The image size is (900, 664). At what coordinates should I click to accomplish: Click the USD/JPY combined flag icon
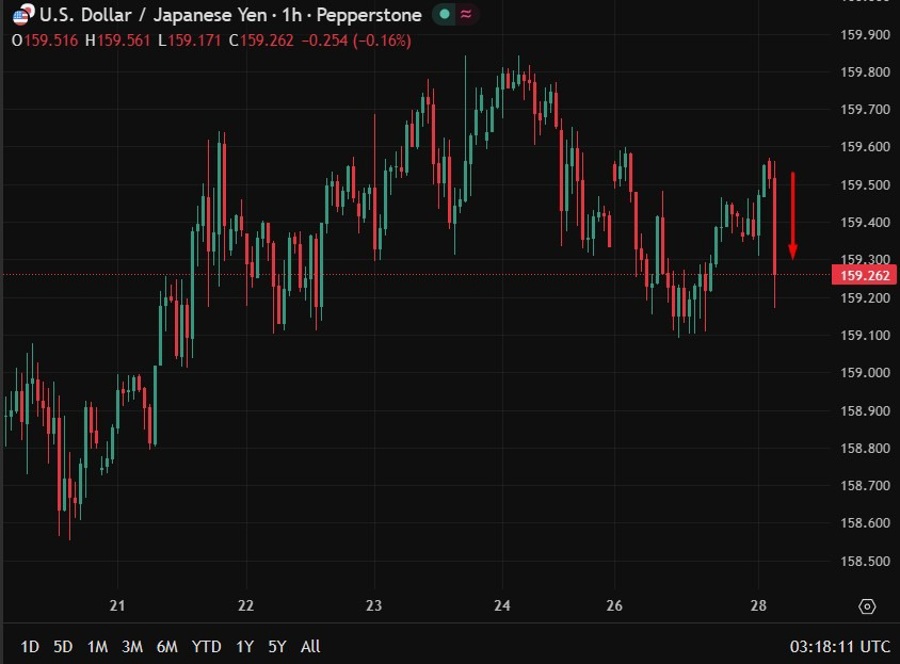point(21,15)
